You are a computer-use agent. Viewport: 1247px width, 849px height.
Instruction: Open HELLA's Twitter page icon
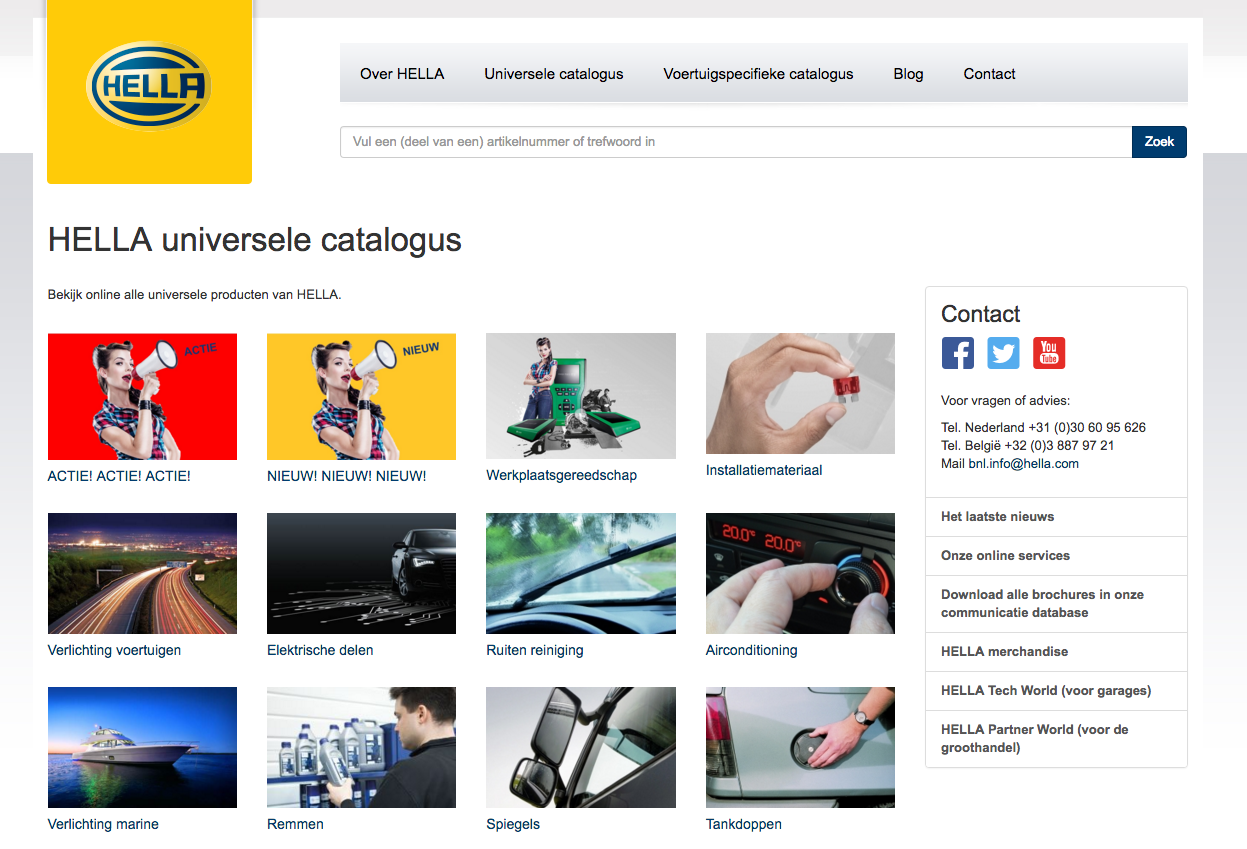pyautogui.click(x=1003, y=353)
